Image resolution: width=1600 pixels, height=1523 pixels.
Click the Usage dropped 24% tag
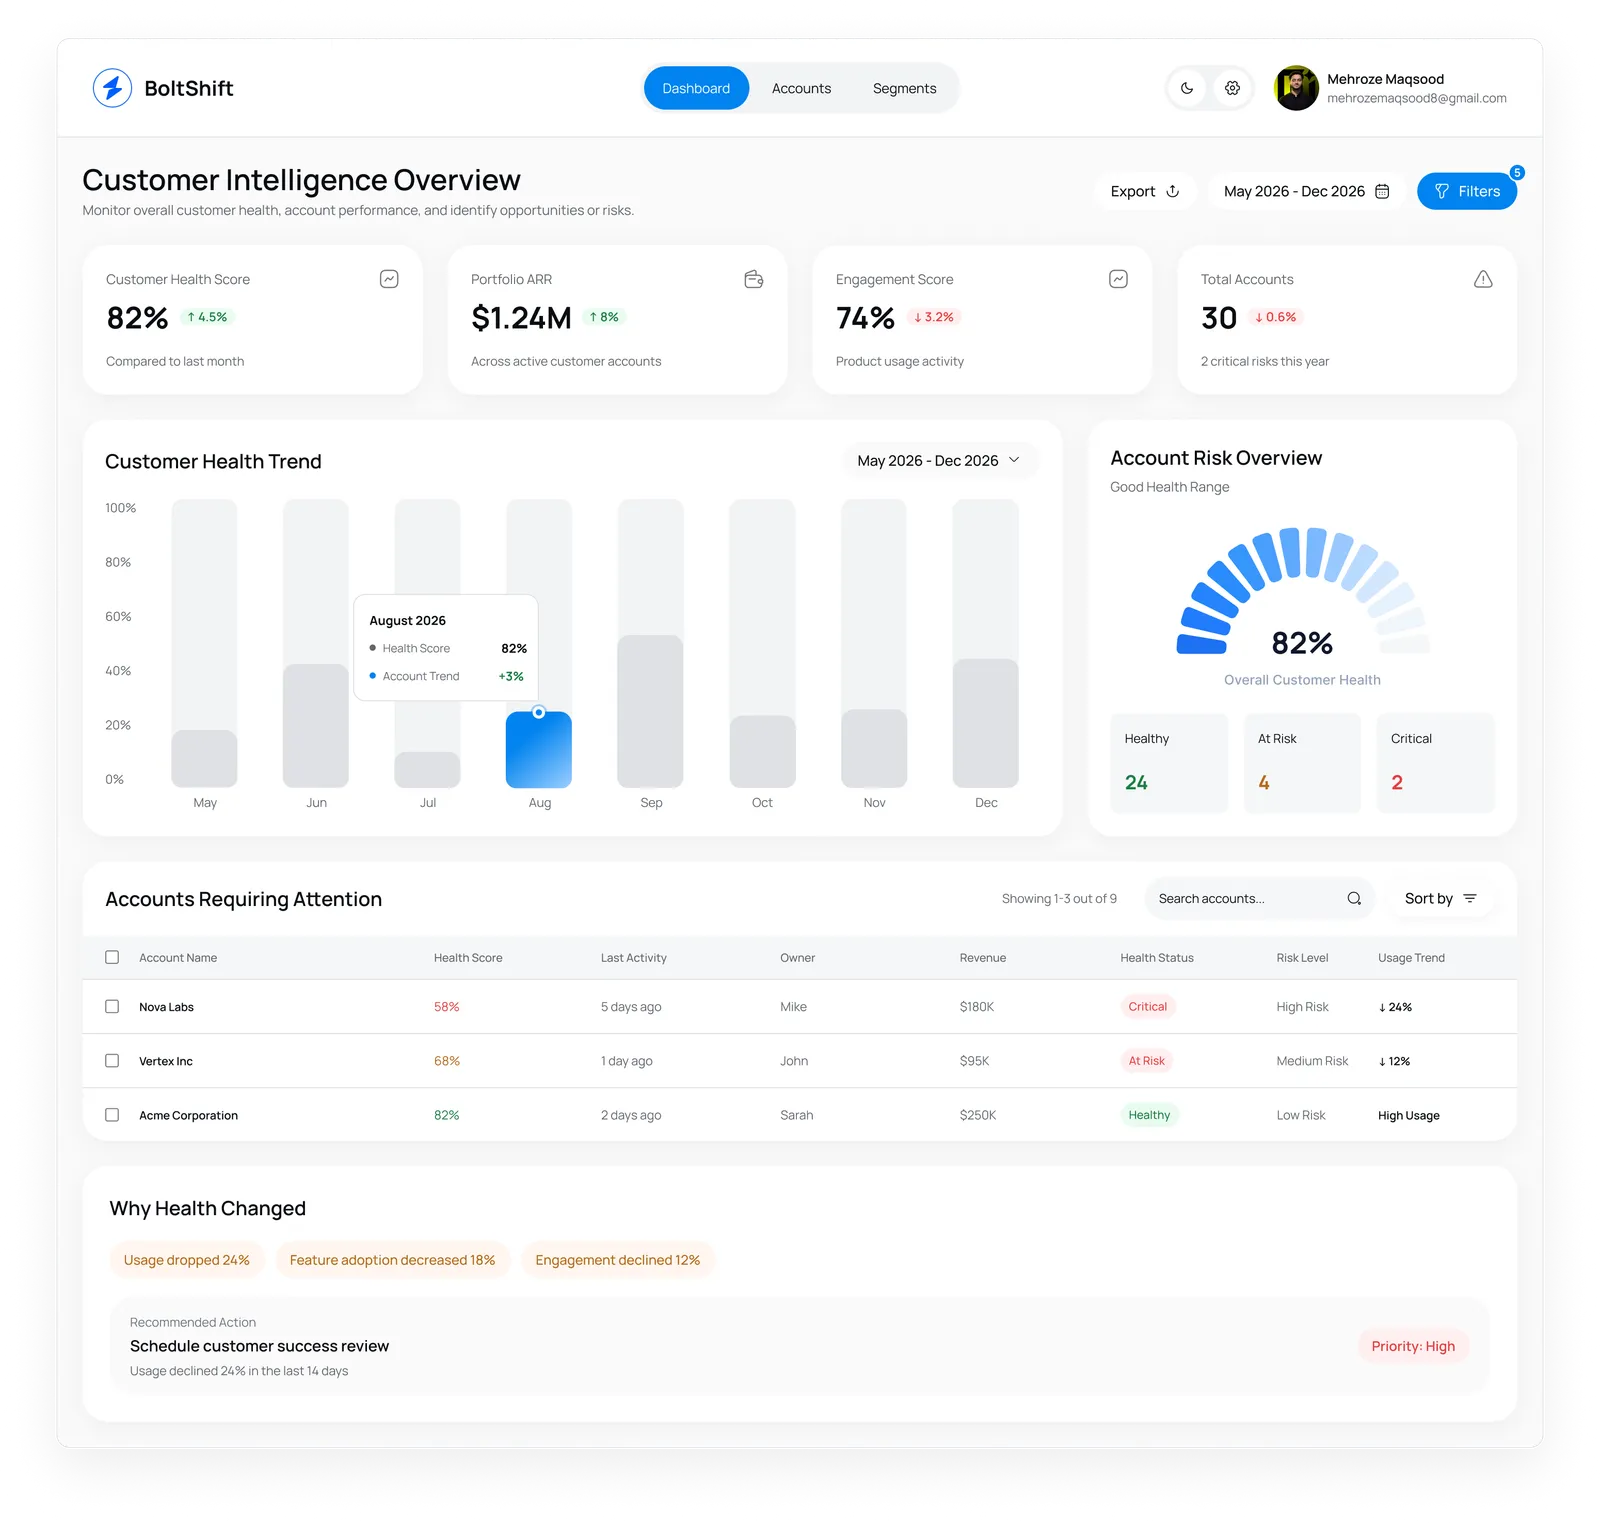187,1260
